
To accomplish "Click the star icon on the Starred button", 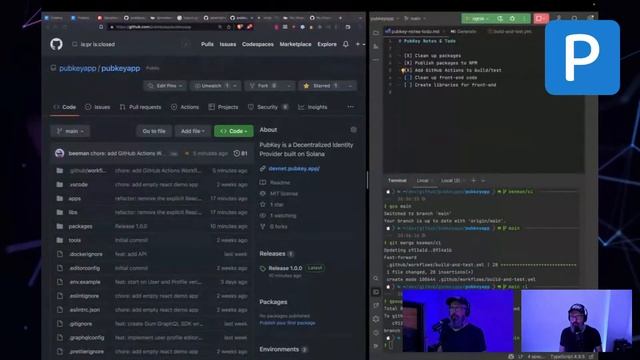I will [x=307, y=86].
